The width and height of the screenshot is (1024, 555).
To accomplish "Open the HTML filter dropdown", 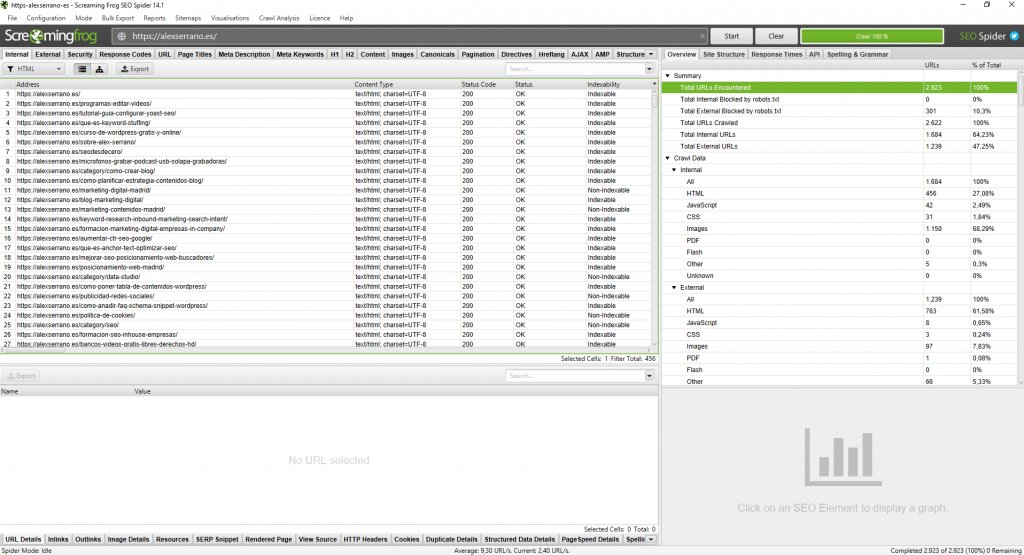I will (34, 69).
